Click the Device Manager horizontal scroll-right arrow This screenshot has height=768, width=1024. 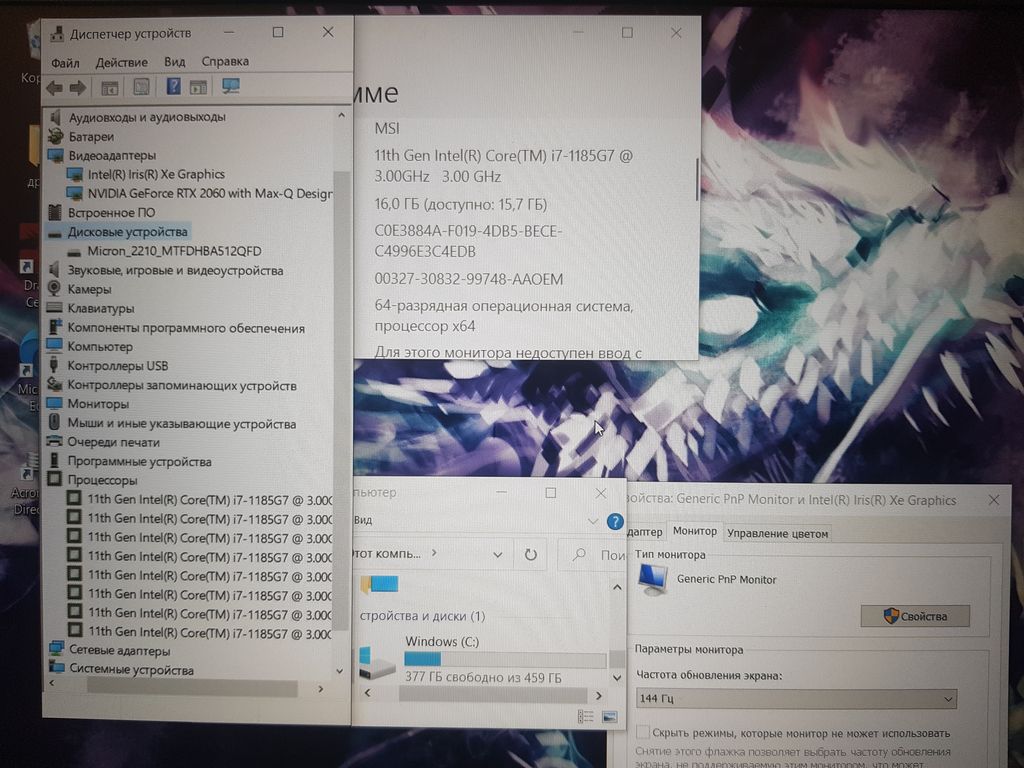click(321, 688)
